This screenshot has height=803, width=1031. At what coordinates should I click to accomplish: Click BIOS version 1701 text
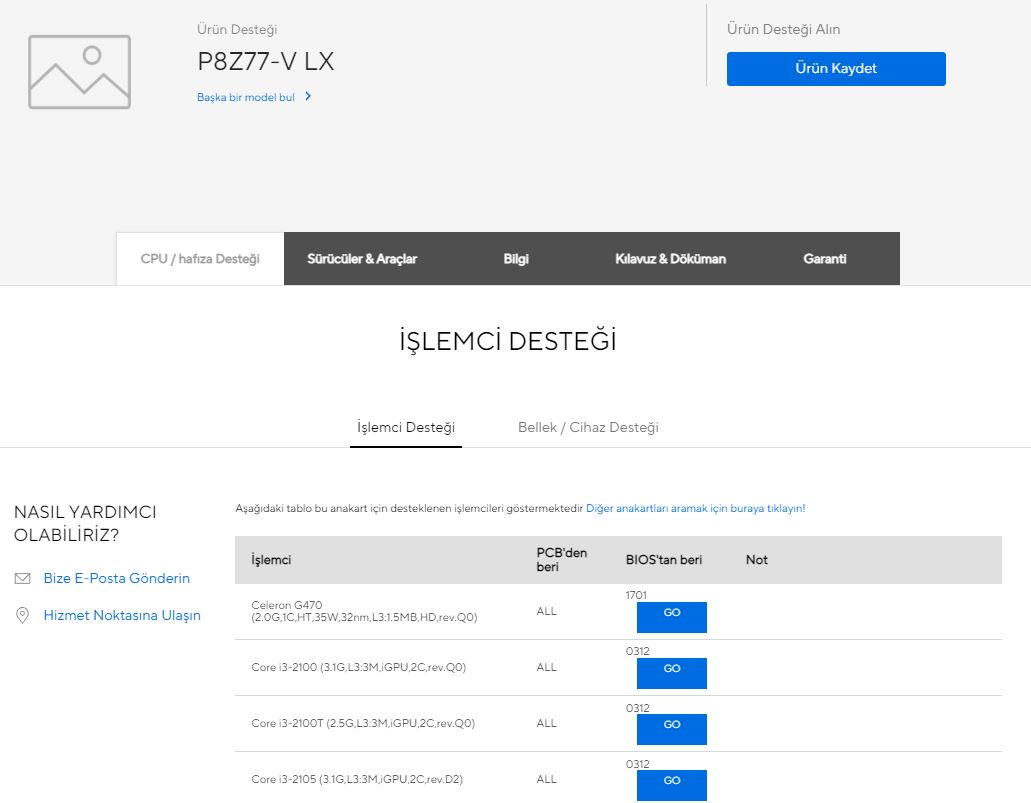(x=636, y=595)
